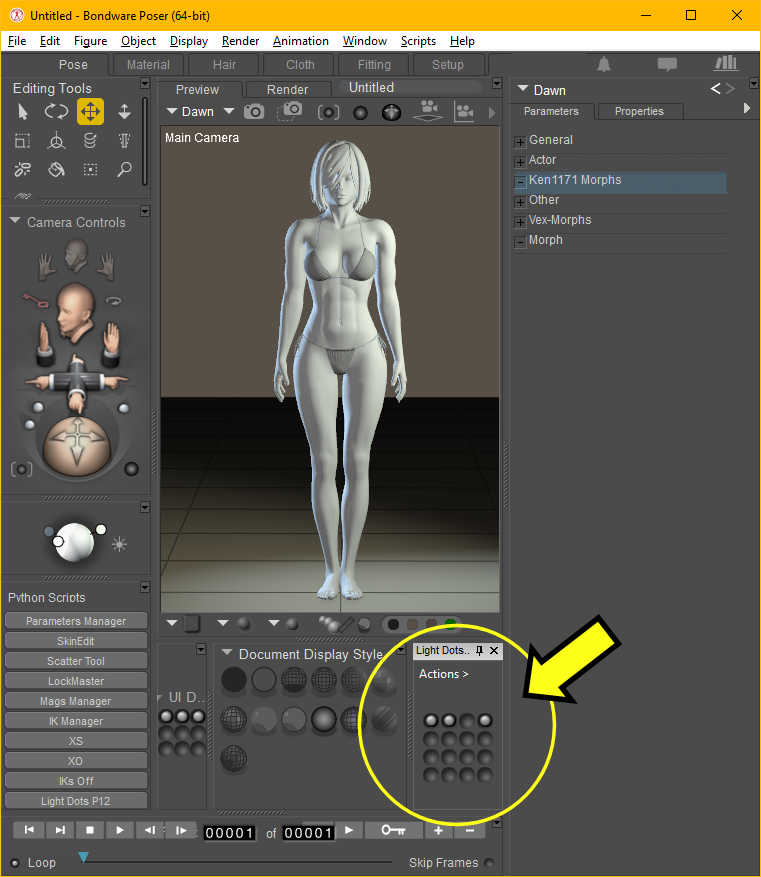Open the library books icon
761x877 pixels.
726,64
